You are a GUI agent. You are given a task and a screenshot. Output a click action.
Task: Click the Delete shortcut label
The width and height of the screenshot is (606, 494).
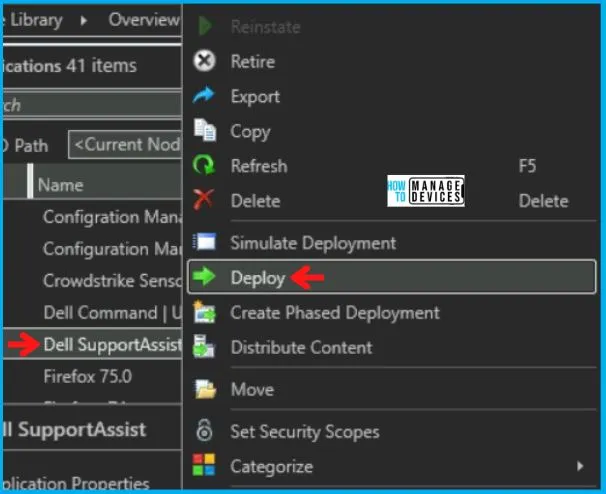point(543,201)
